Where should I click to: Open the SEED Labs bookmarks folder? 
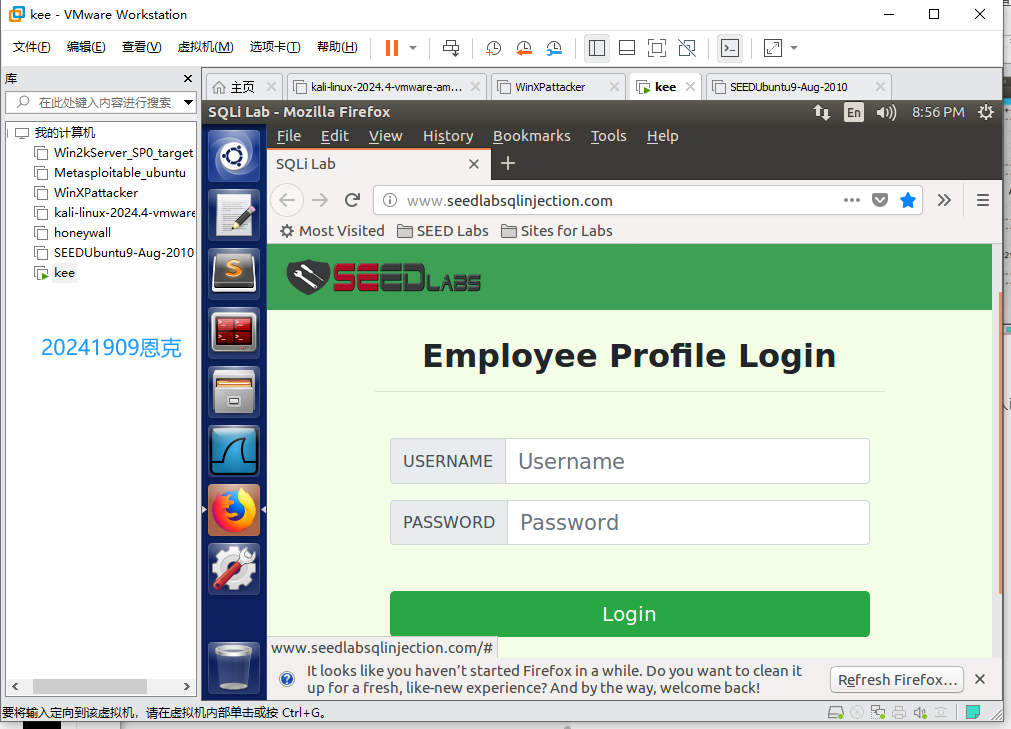(443, 231)
